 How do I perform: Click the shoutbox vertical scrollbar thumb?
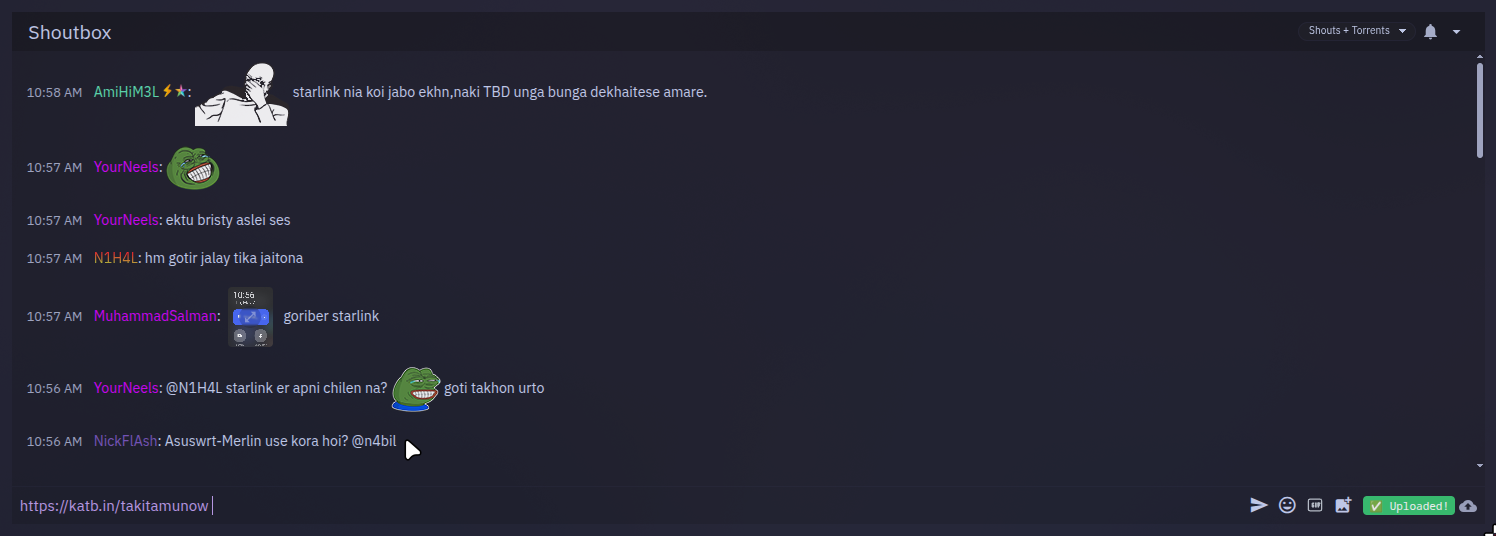point(1480,110)
